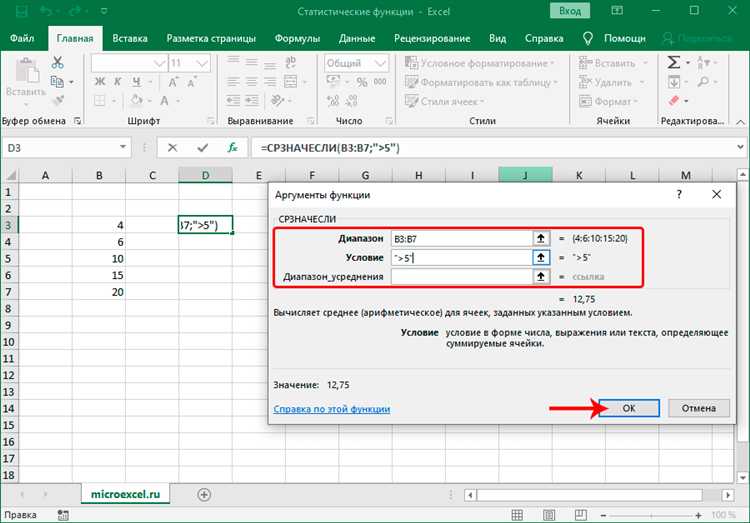Viewport: 750px width, 523px height.
Task: Click the Format Painter brush icon
Action: click(x=58, y=100)
